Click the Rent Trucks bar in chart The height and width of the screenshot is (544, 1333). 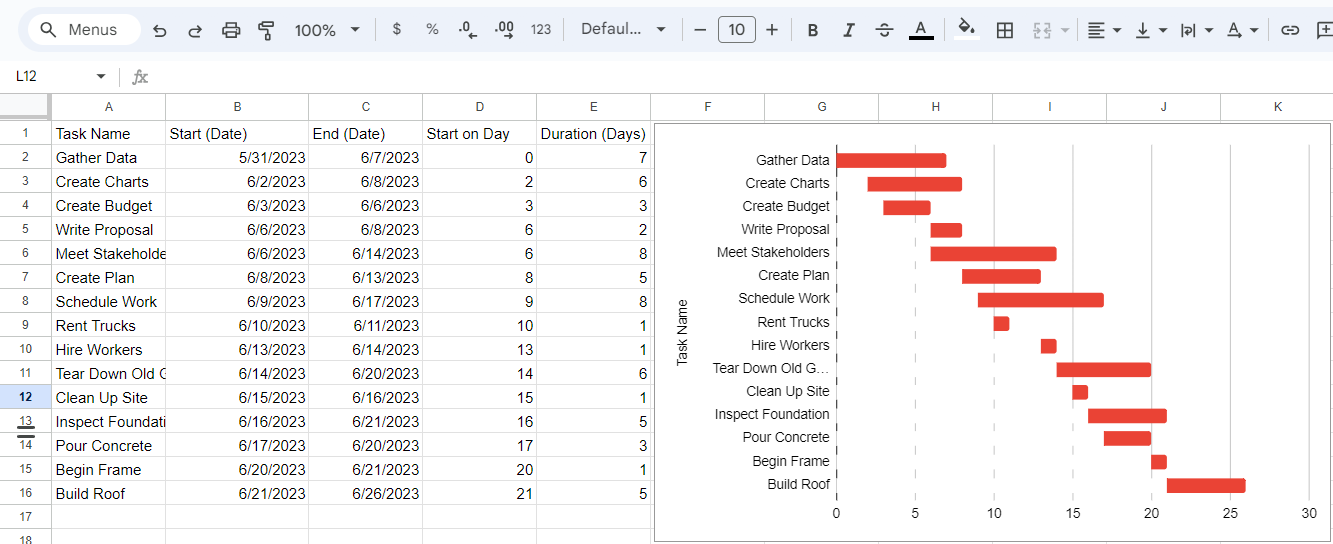click(x=1001, y=323)
